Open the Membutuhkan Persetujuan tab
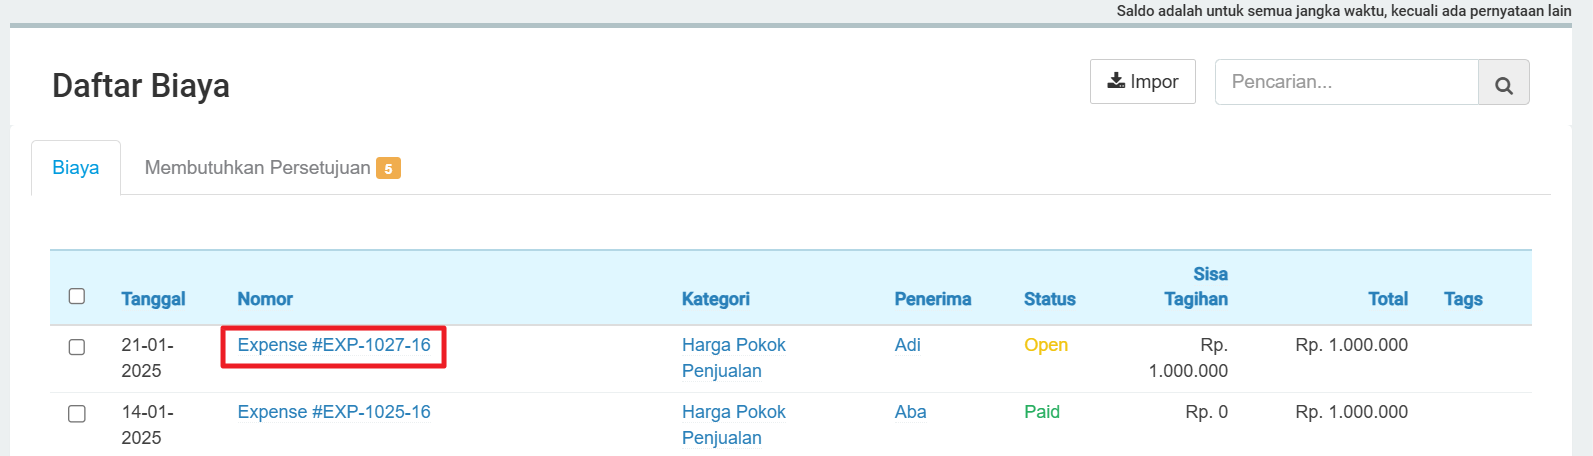Viewport: 1593px width, 456px height. (x=257, y=168)
